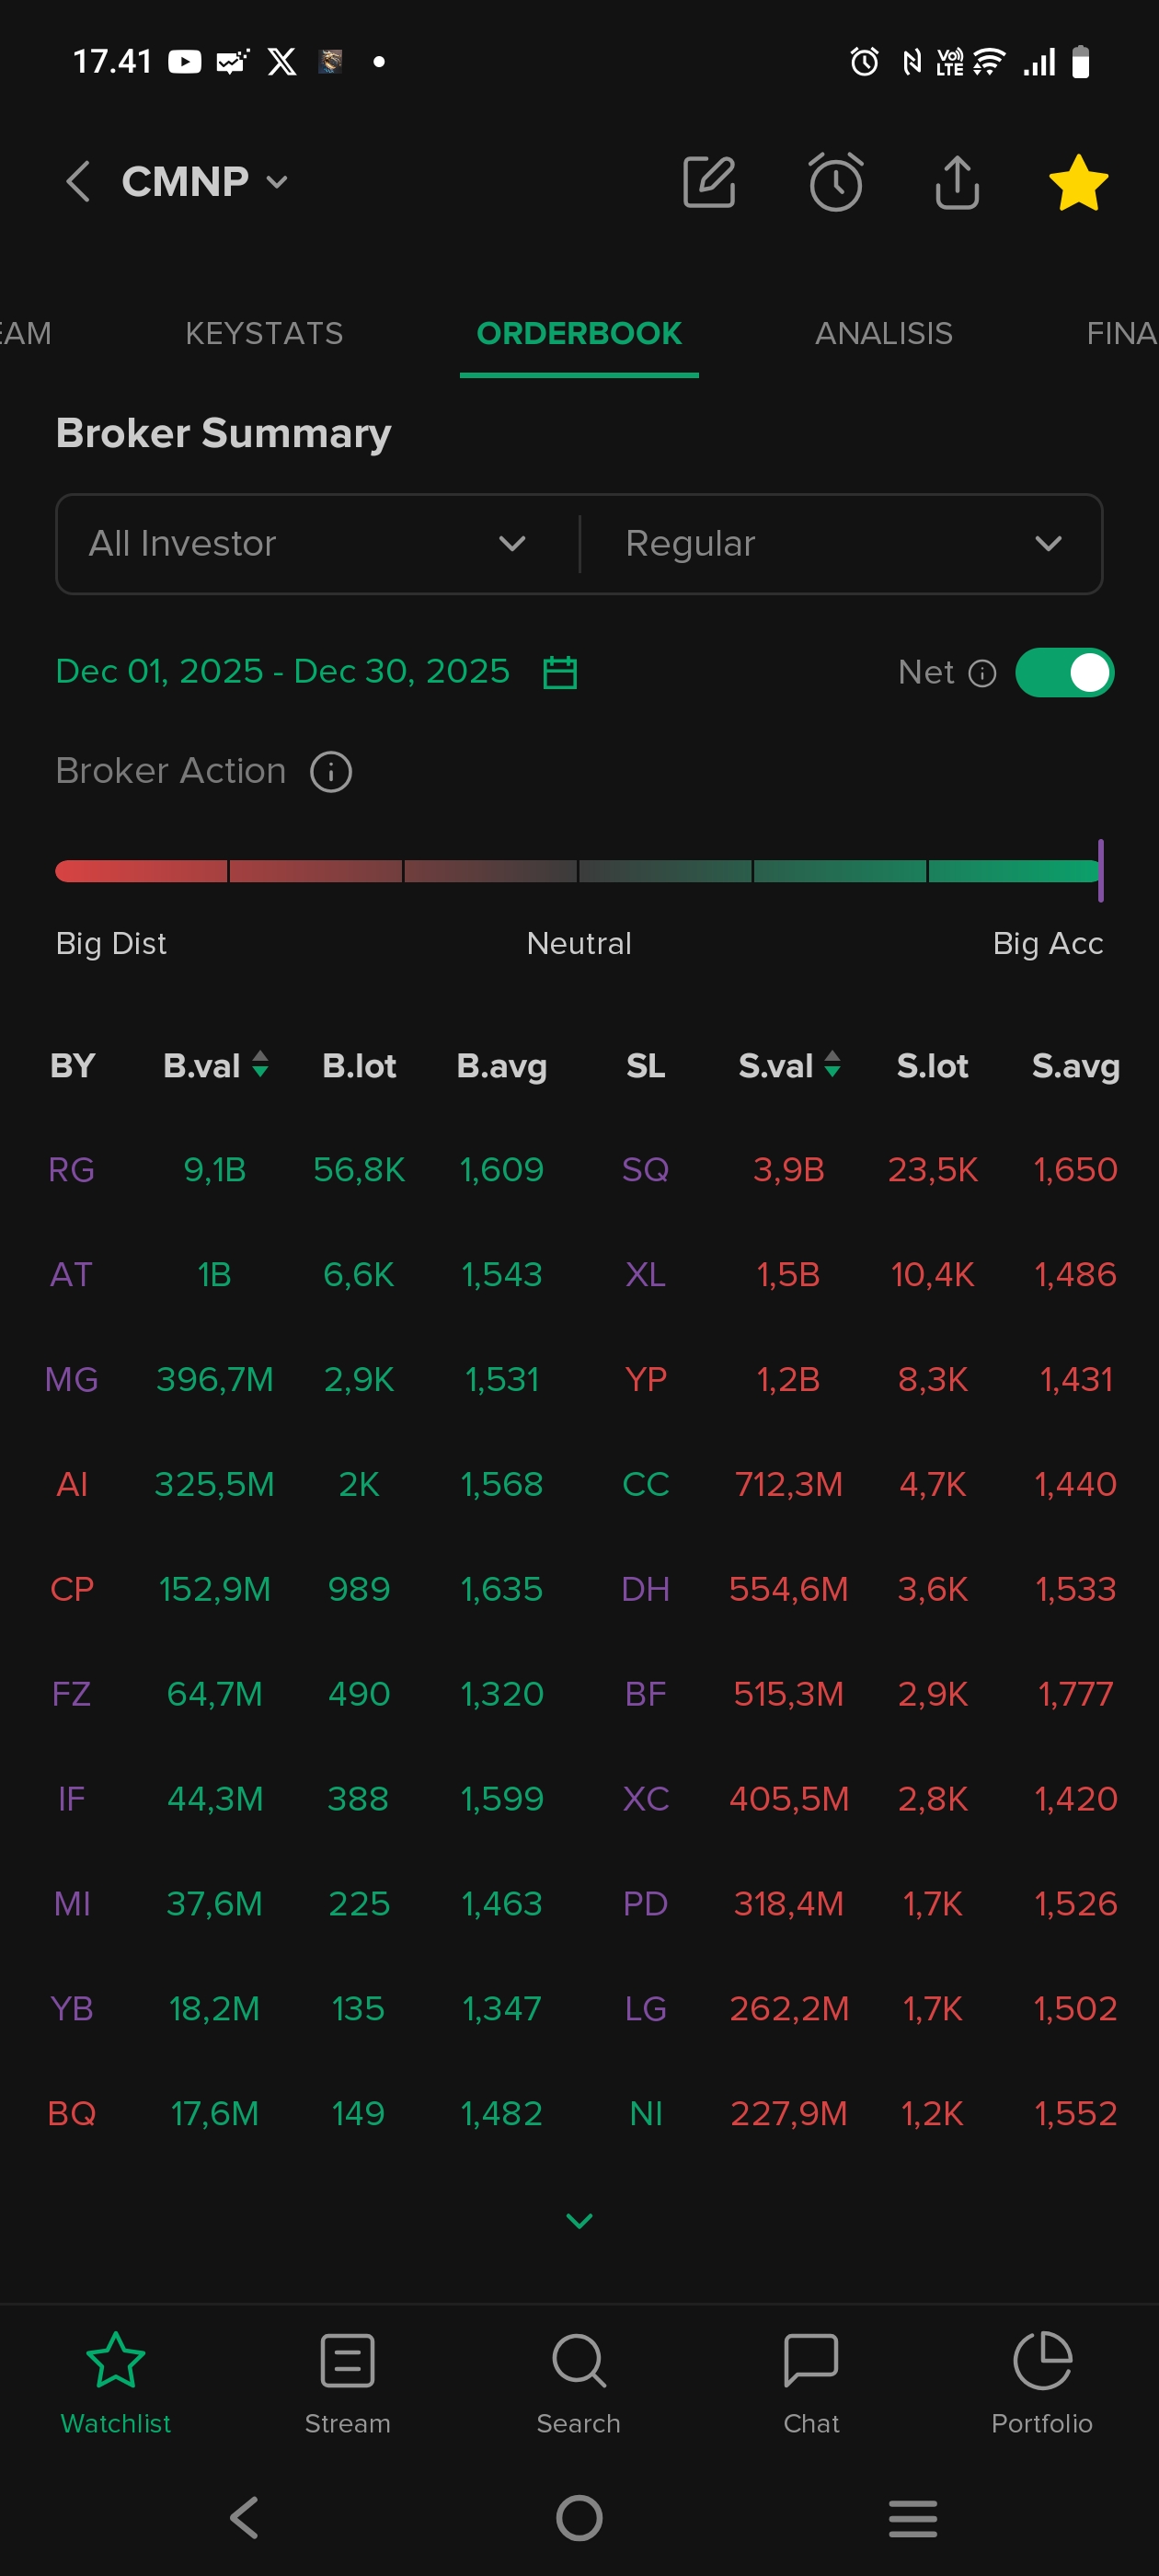Open the All Investor dropdown
This screenshot has width=1159, height=2576.
[308, 544]
